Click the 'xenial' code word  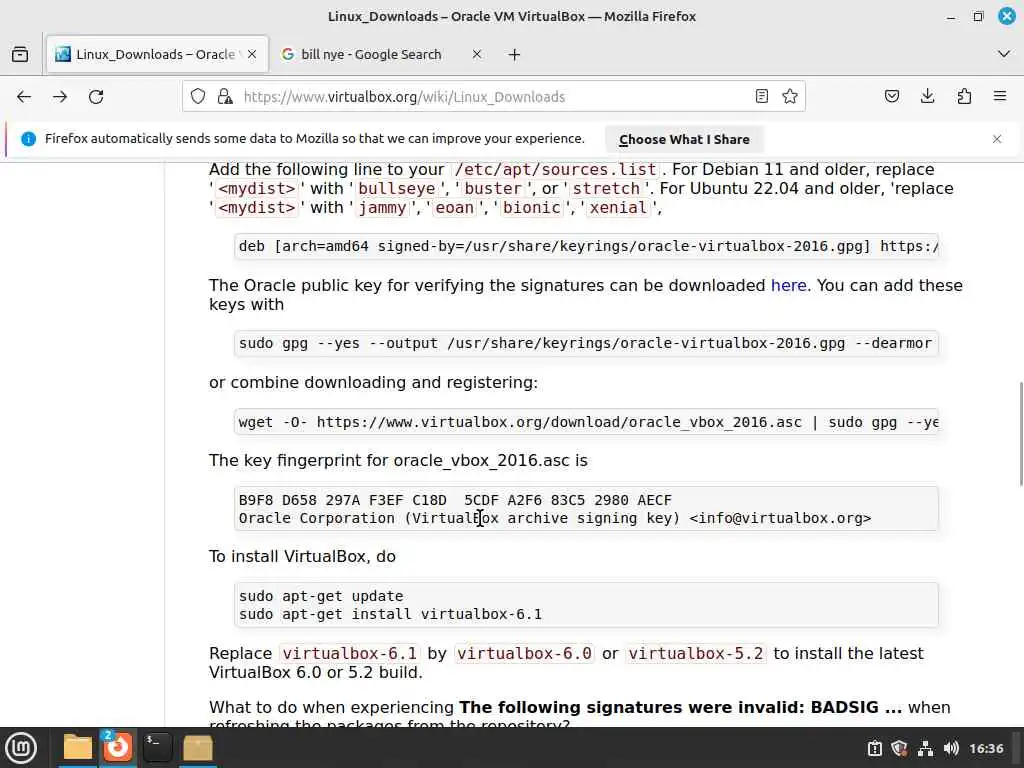(618, 208)
